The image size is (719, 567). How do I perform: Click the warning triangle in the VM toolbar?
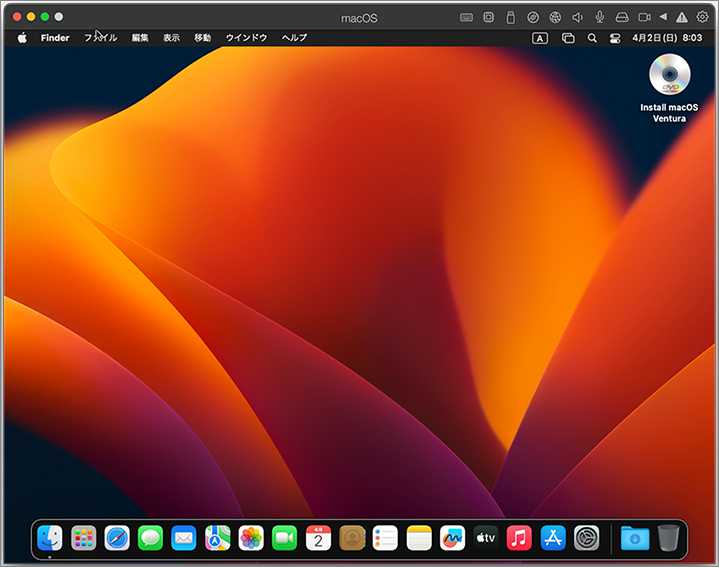(x=682, y=17)
